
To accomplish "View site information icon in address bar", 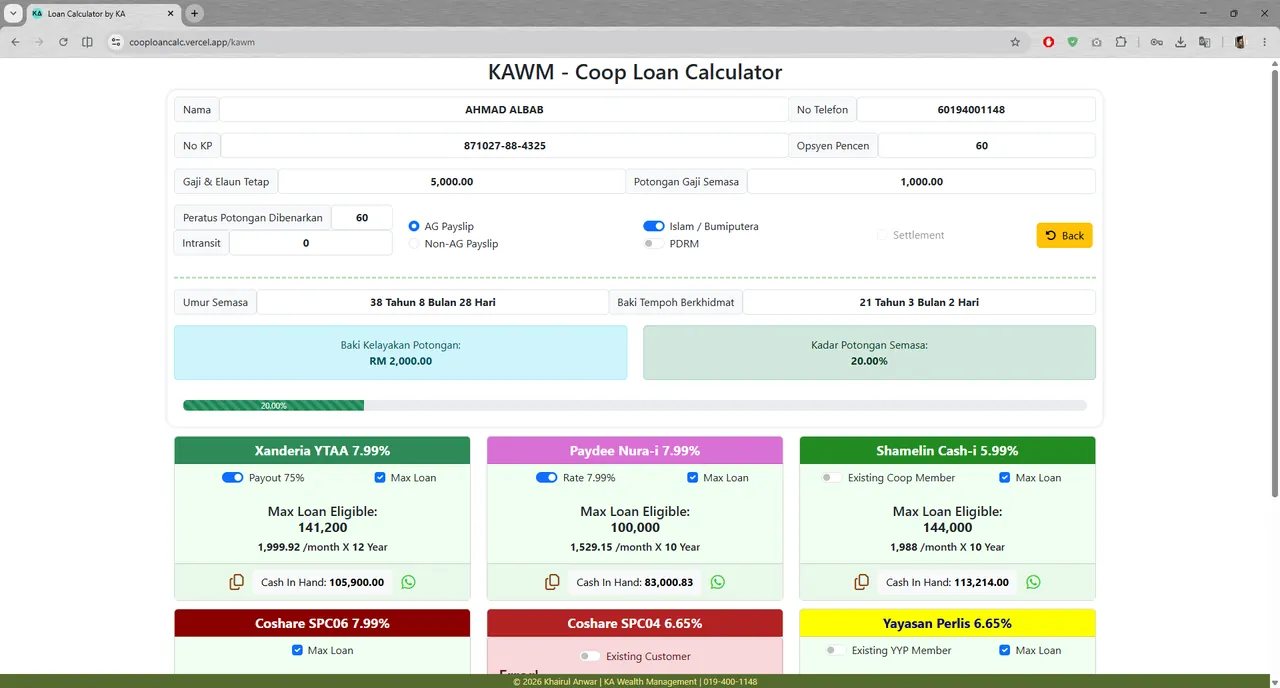I will pyautogui.click(x=115, y=42).
